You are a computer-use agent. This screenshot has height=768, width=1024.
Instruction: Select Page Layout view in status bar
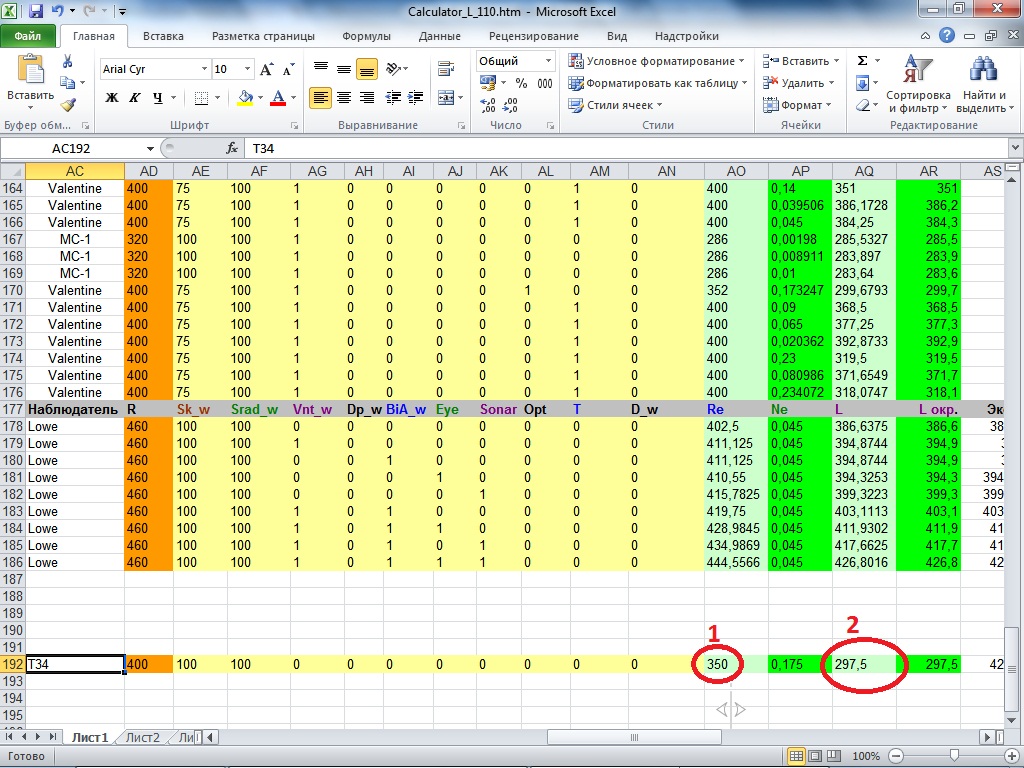click(x=815, y=756)
